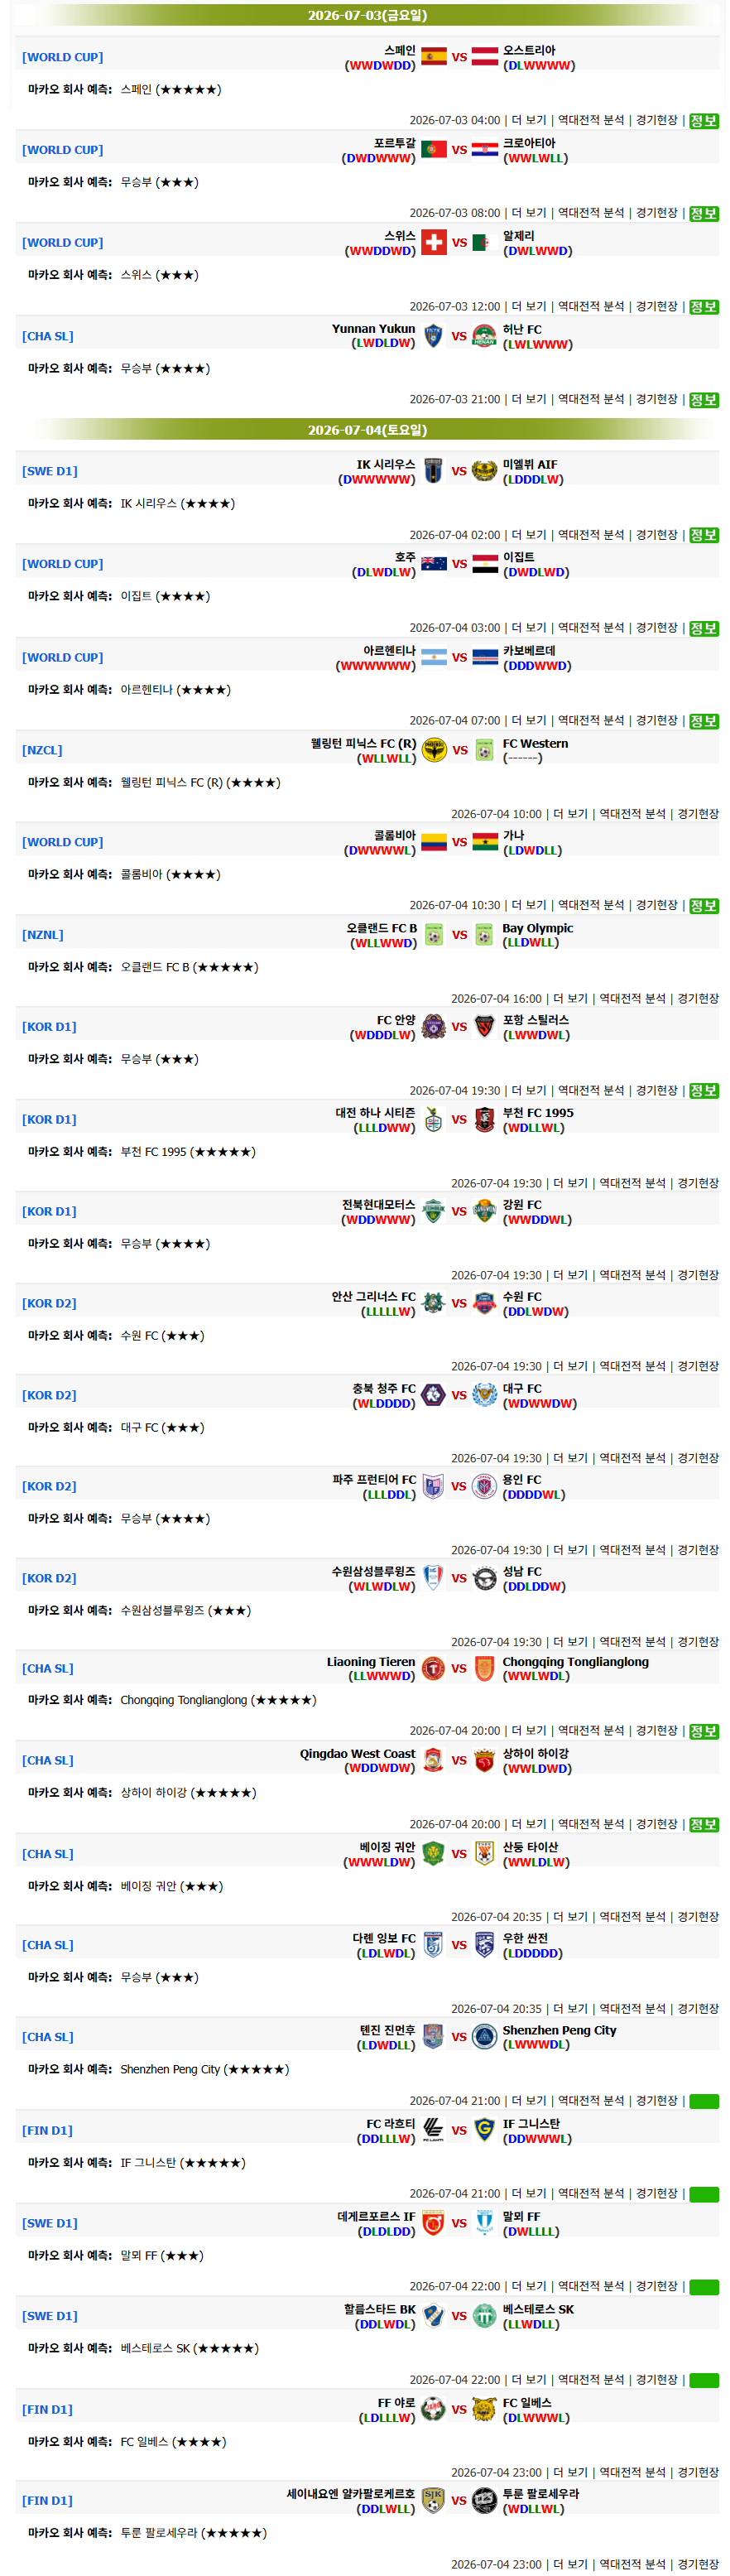Click the IF 그니스탄 team crest
Viewport: 730px width, 2576px height.
pyautogui.click(x=485, y=2130)
